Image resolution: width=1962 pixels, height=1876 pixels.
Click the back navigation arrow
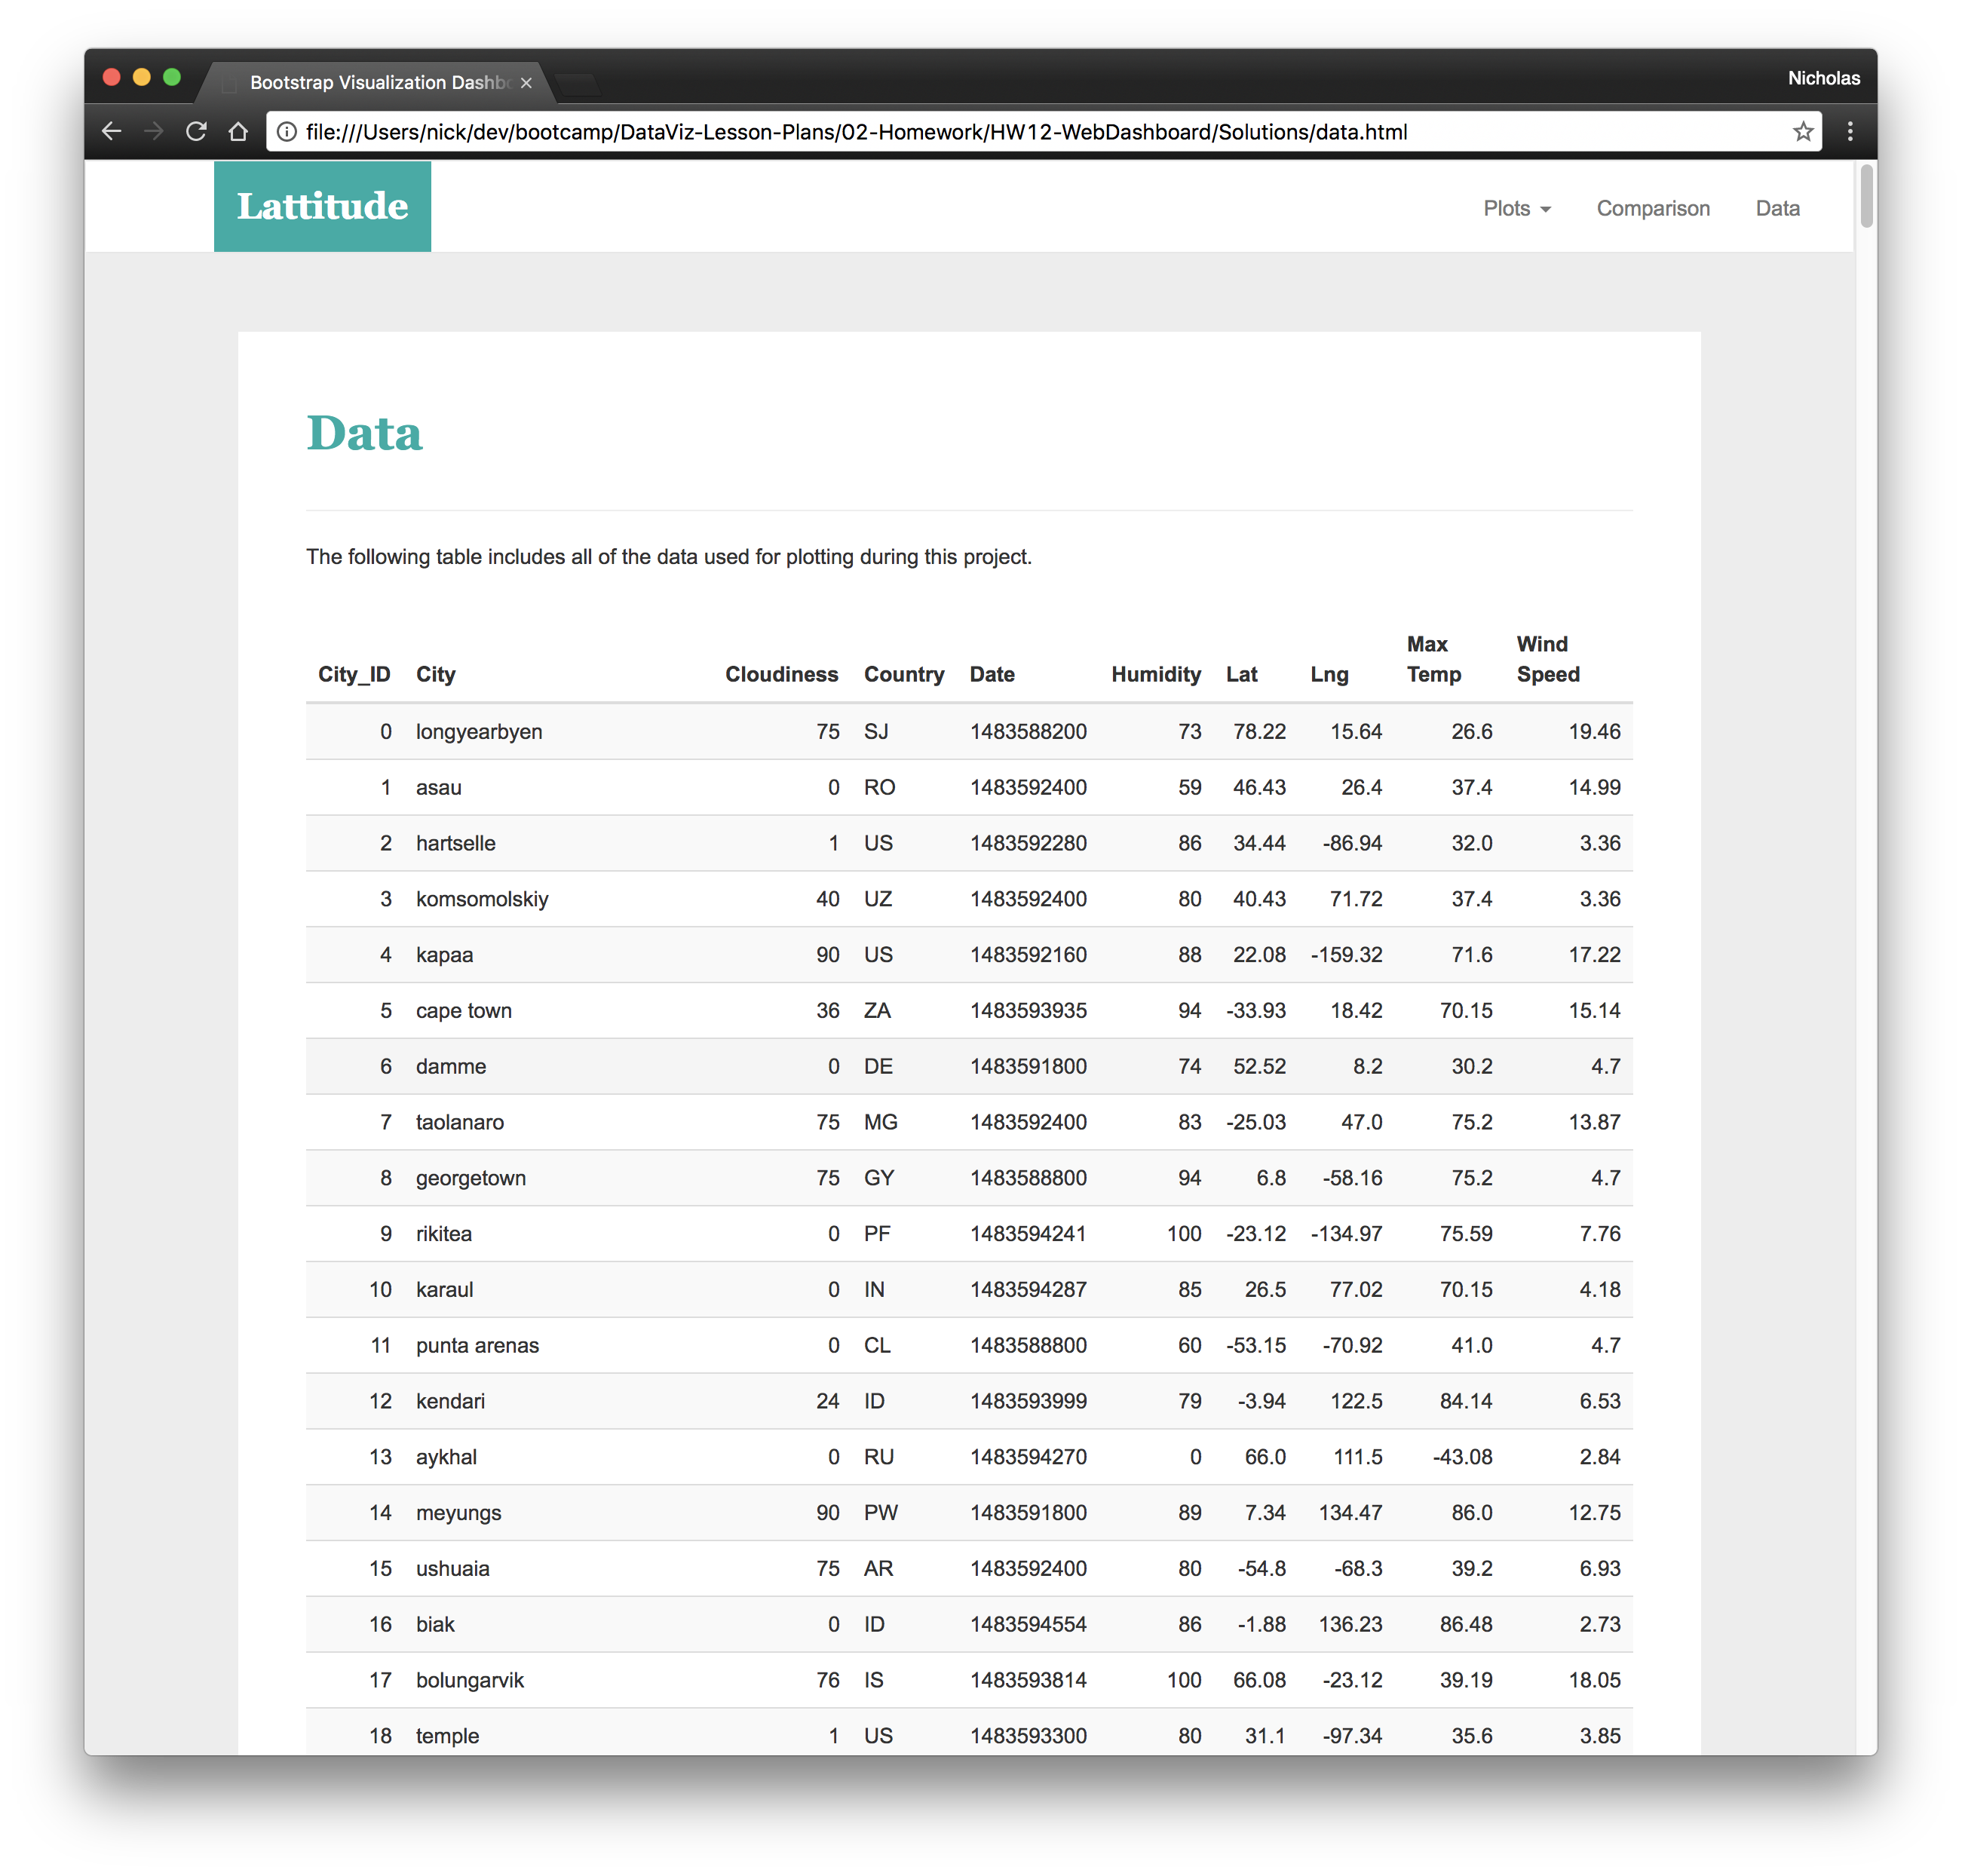tap(111, 131)
